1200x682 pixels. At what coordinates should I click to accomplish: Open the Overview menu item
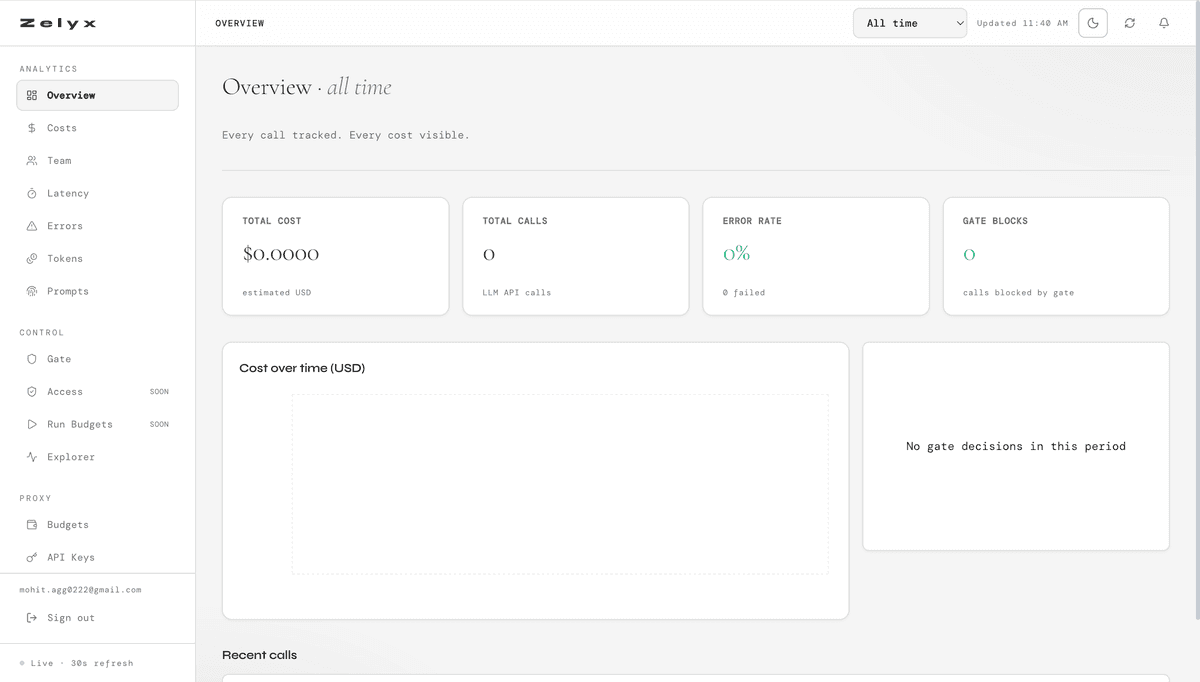pos(97,96)
